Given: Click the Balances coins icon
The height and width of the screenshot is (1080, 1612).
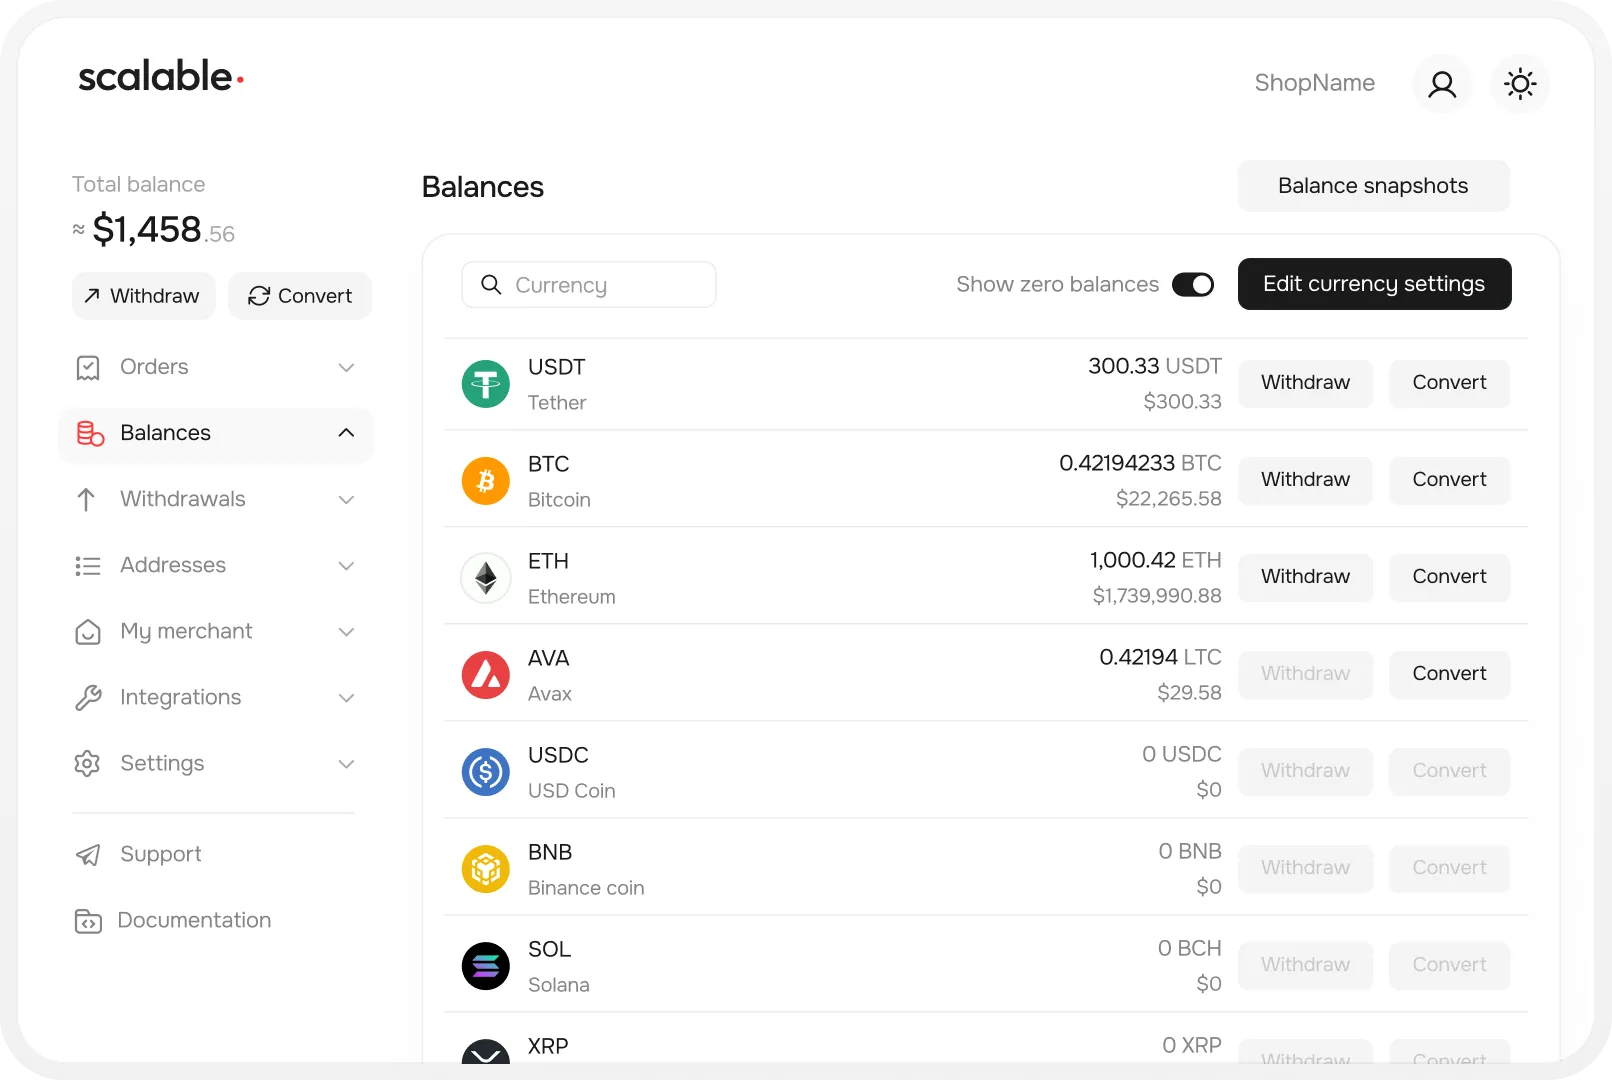Looking at the screenshot, I should coord(90,433).
